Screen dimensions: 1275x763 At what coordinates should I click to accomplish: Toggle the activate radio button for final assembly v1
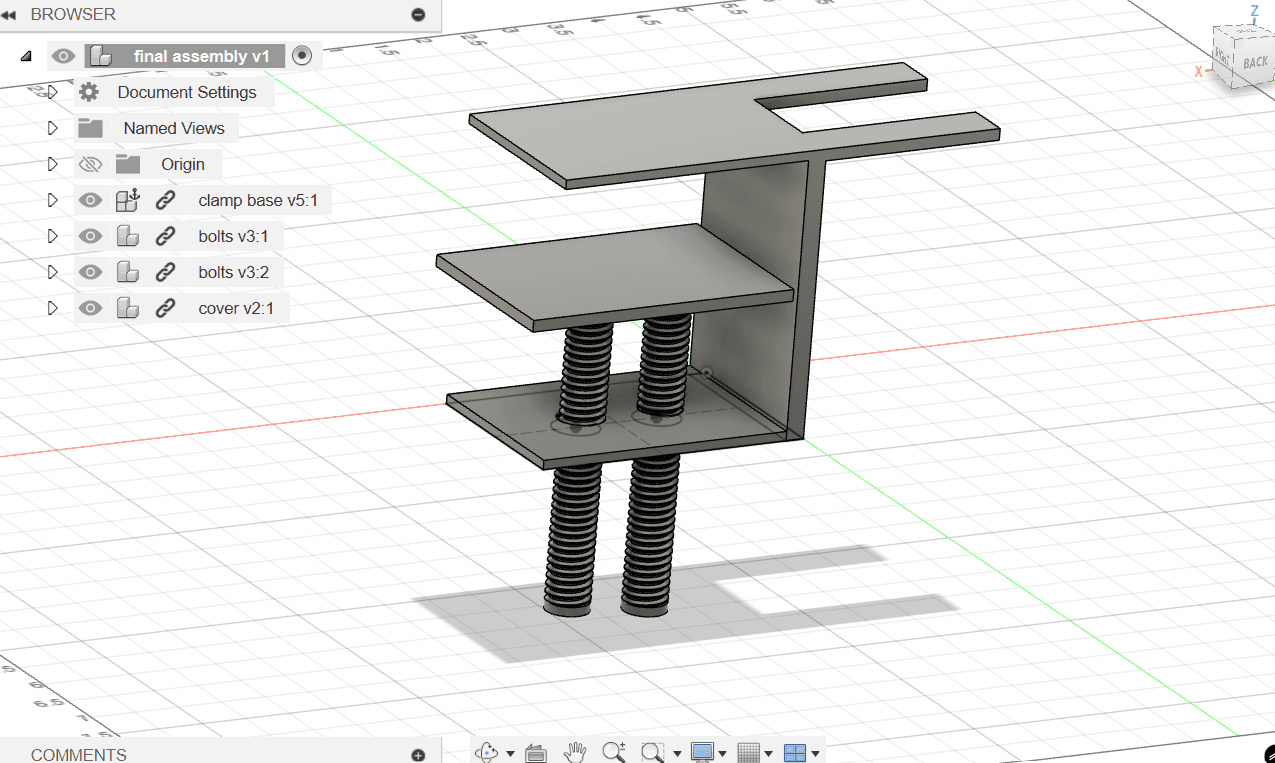click(302, 56)
